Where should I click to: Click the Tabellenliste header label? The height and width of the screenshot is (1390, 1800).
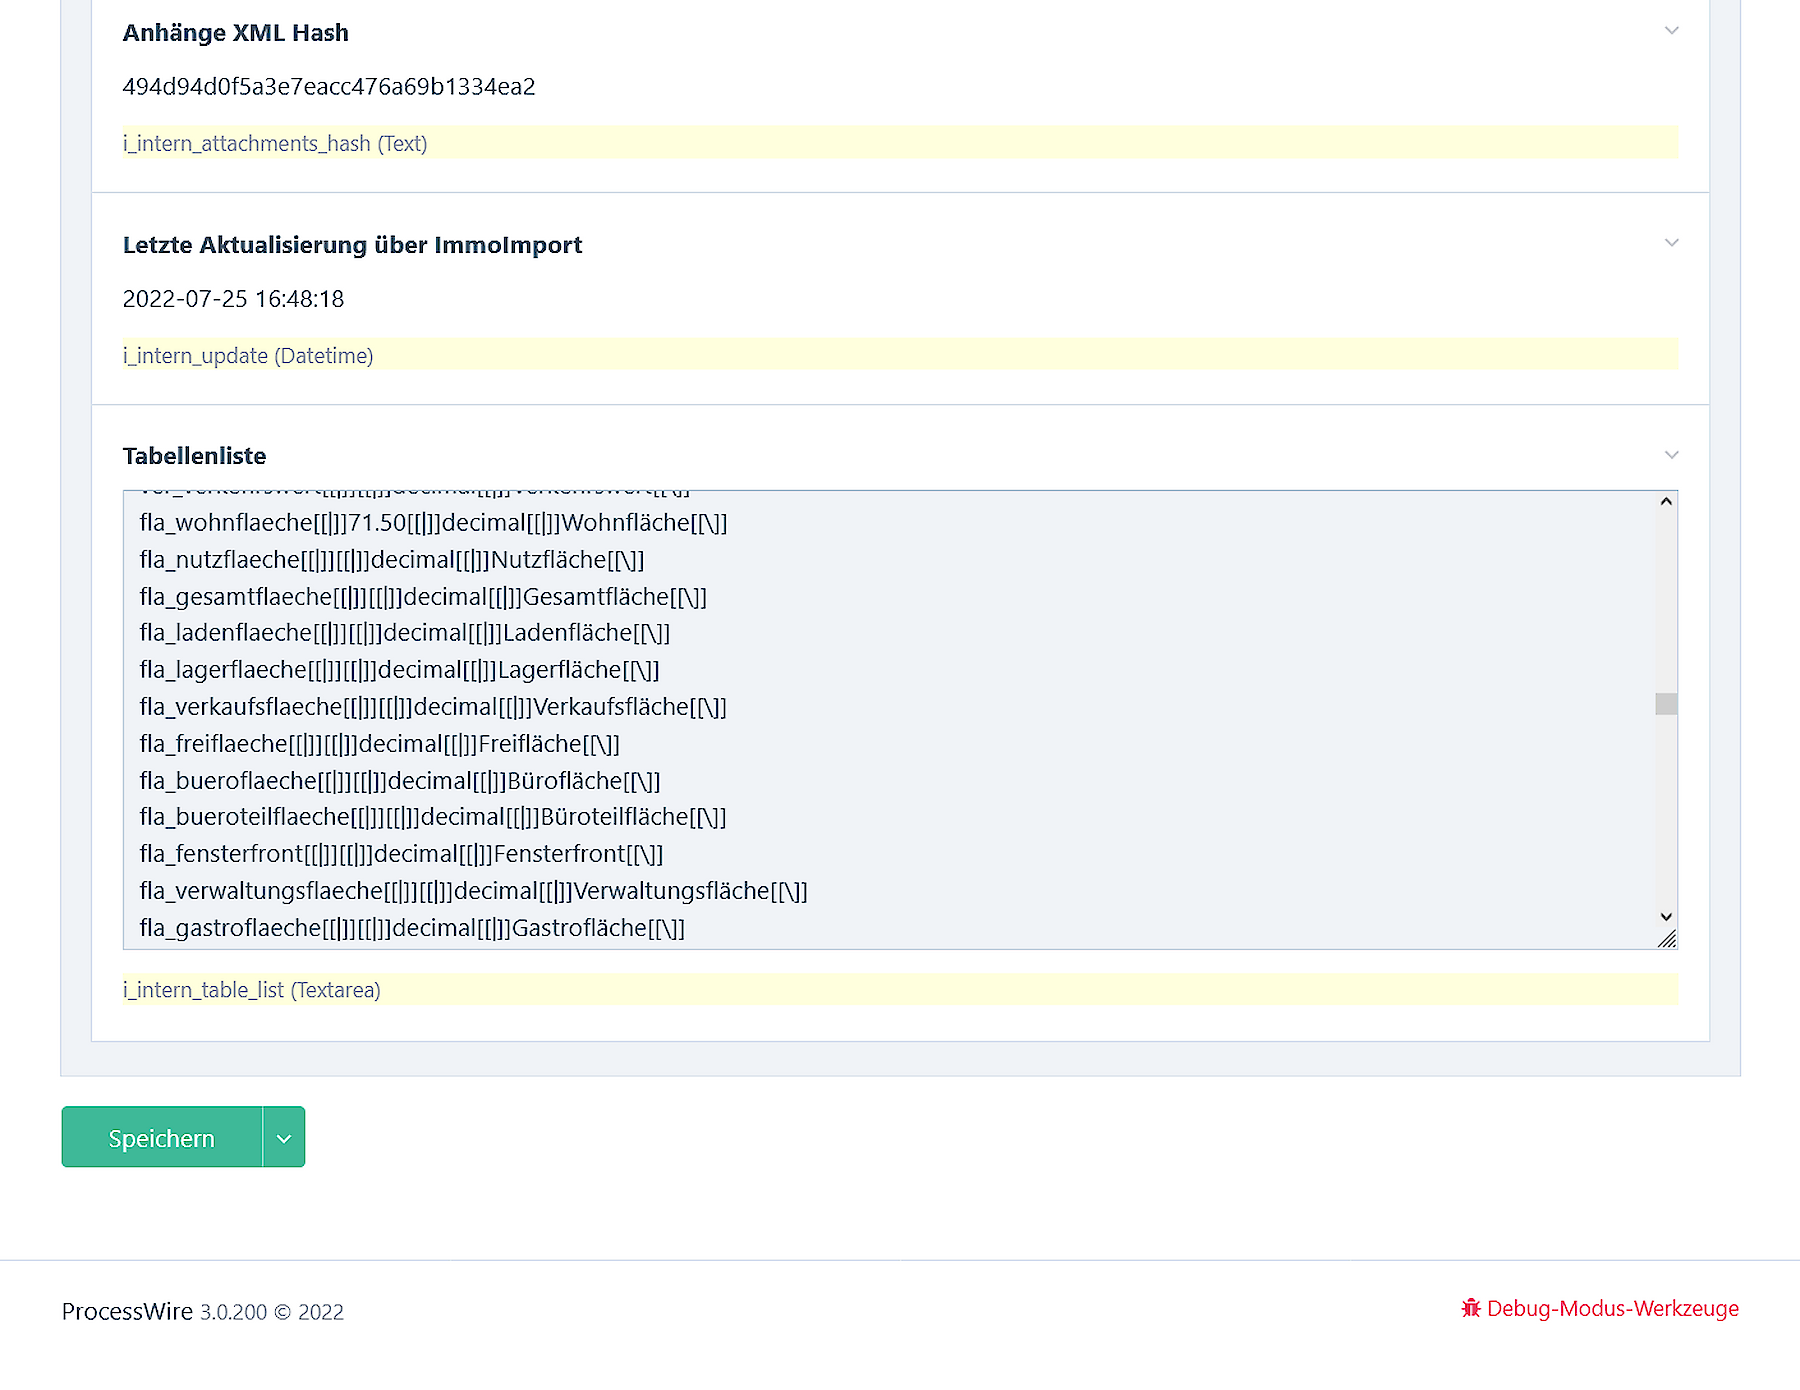tap(194, 456)
